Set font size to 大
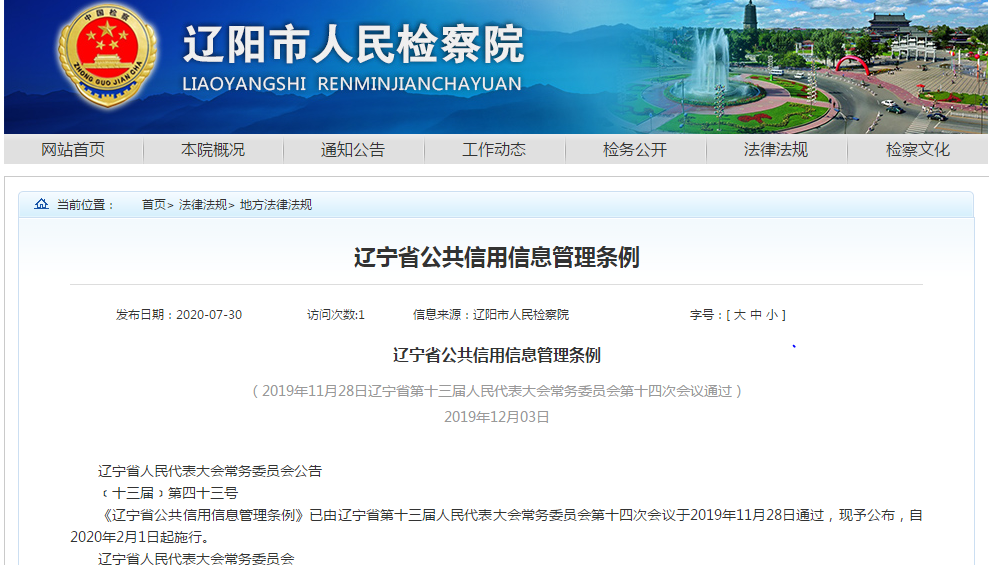The width and height of the screenshot is (989, 565). (739, 315)
